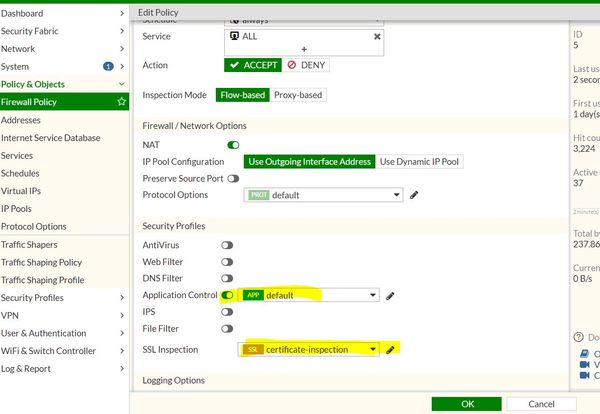Remove the ALL service with the X icon
This screenshot has width=600, height=414.
pyautogui.click(x=377, y=37)
